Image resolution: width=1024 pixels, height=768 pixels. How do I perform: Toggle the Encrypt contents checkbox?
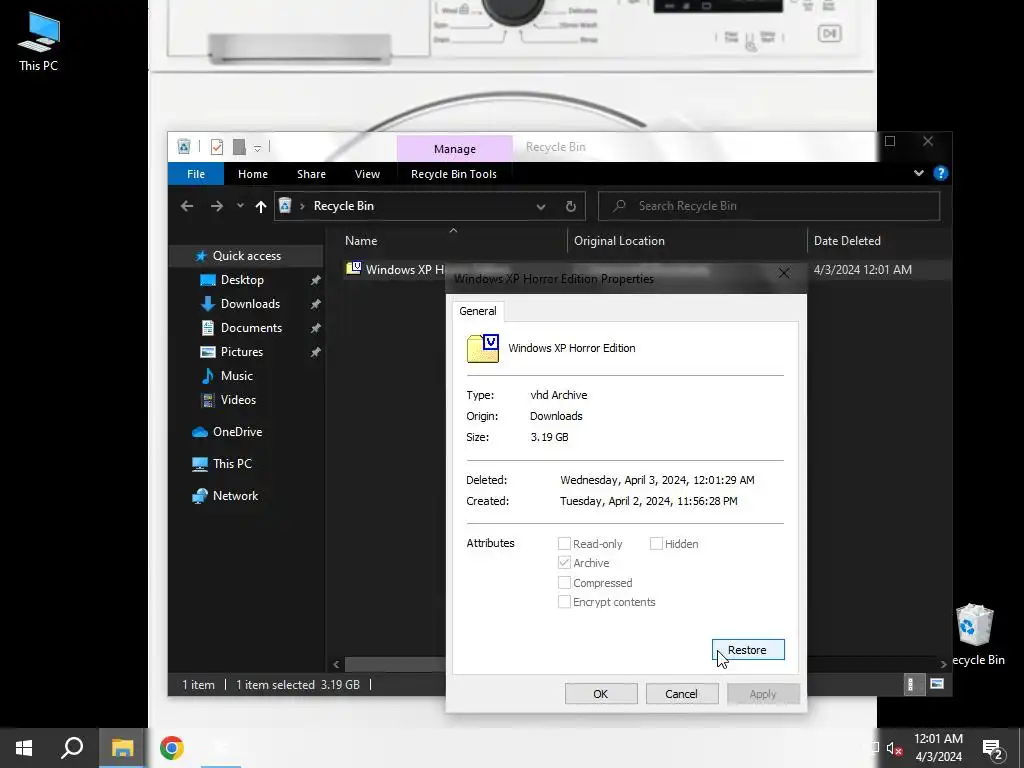click(564, 601)
